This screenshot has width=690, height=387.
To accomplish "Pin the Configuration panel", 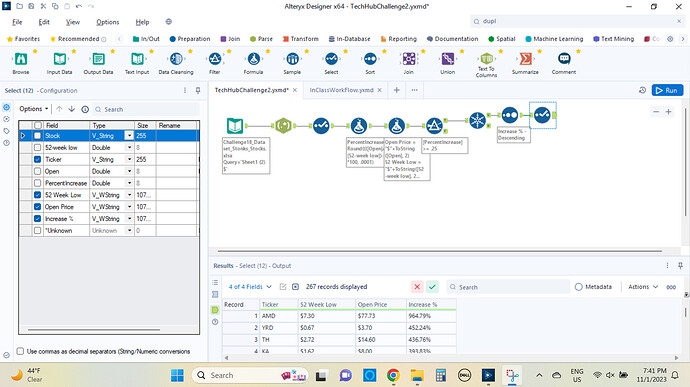I will [x=198, y=90].
